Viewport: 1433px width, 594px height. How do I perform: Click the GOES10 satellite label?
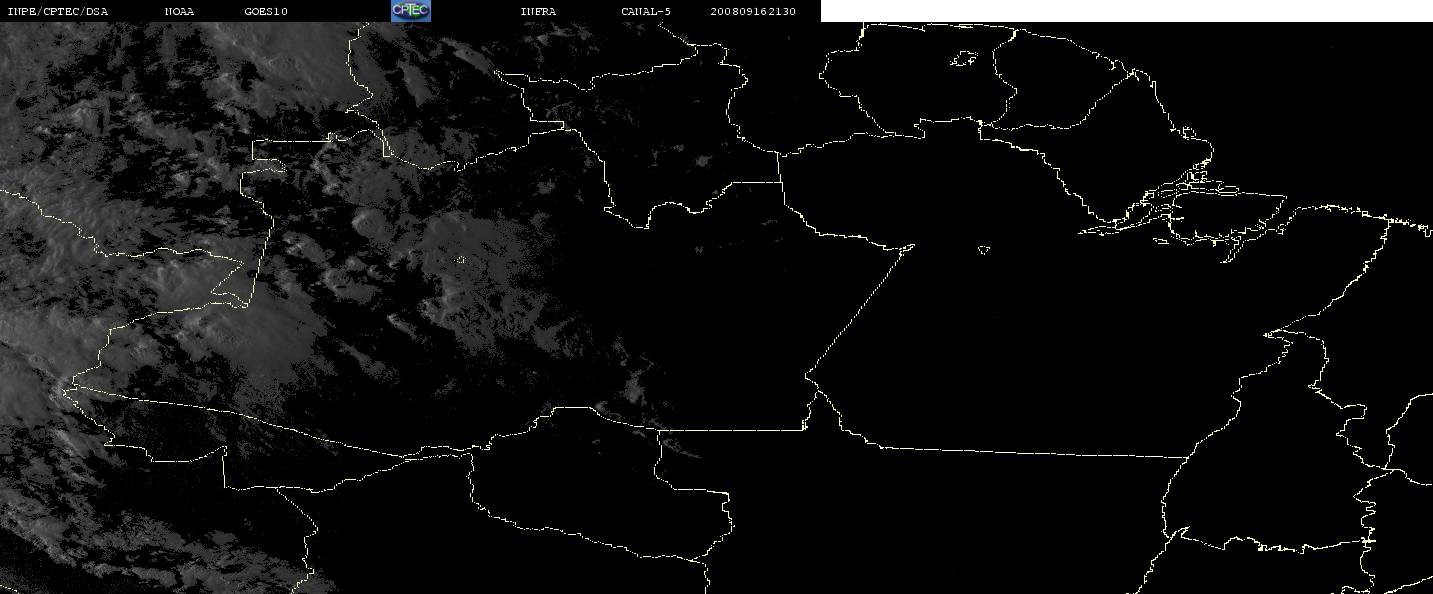click(x=266, y=11)
